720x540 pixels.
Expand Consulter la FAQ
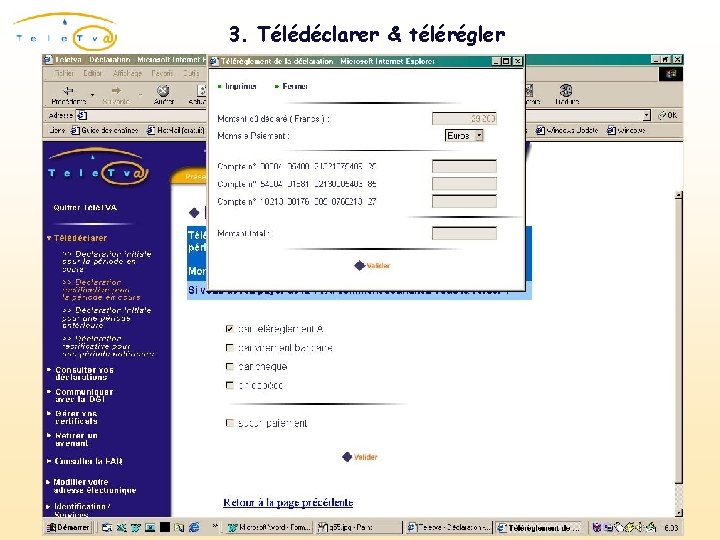[x=84, y=461]
